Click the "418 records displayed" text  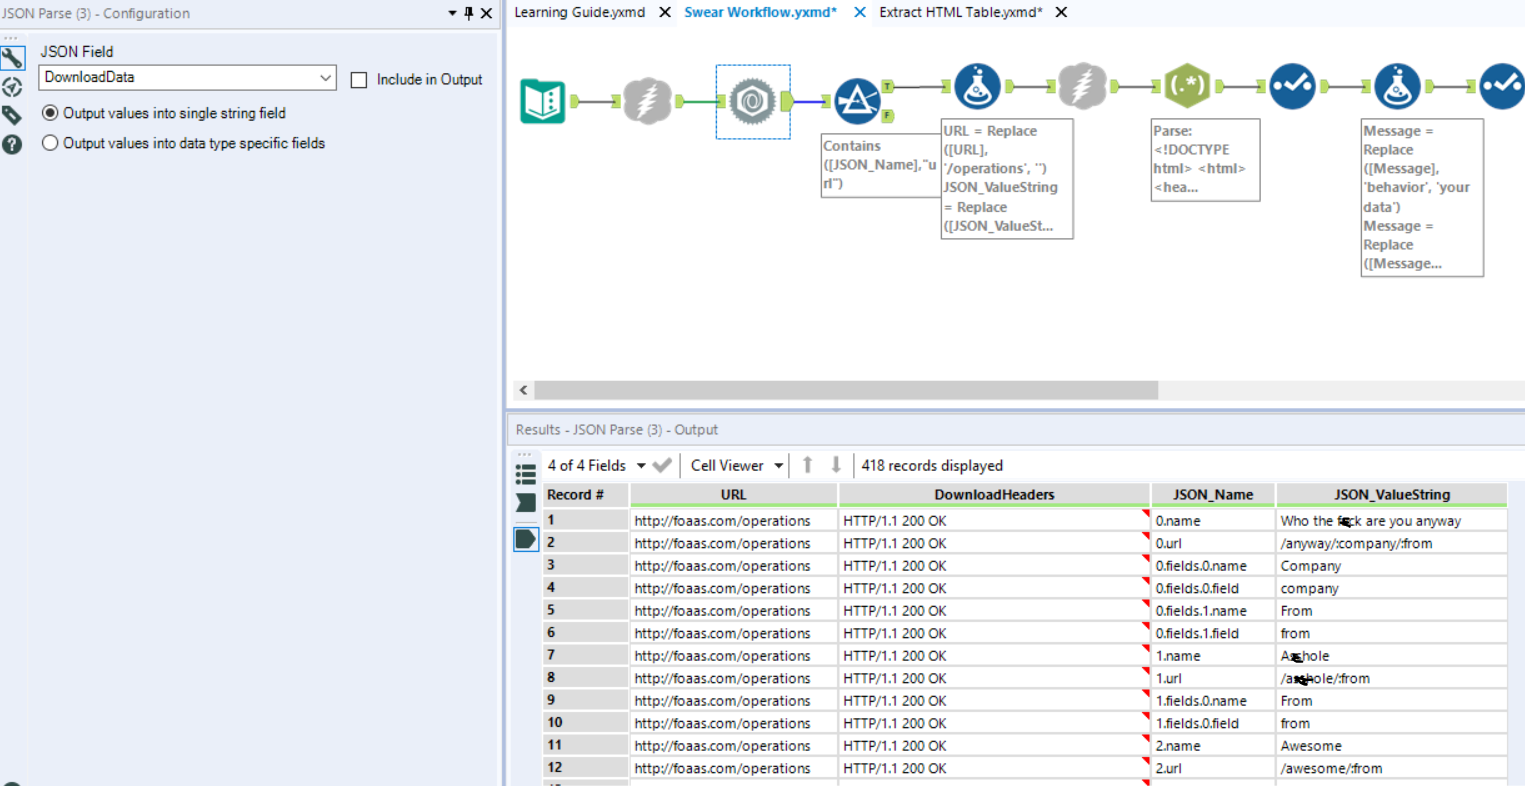(932, 466)
